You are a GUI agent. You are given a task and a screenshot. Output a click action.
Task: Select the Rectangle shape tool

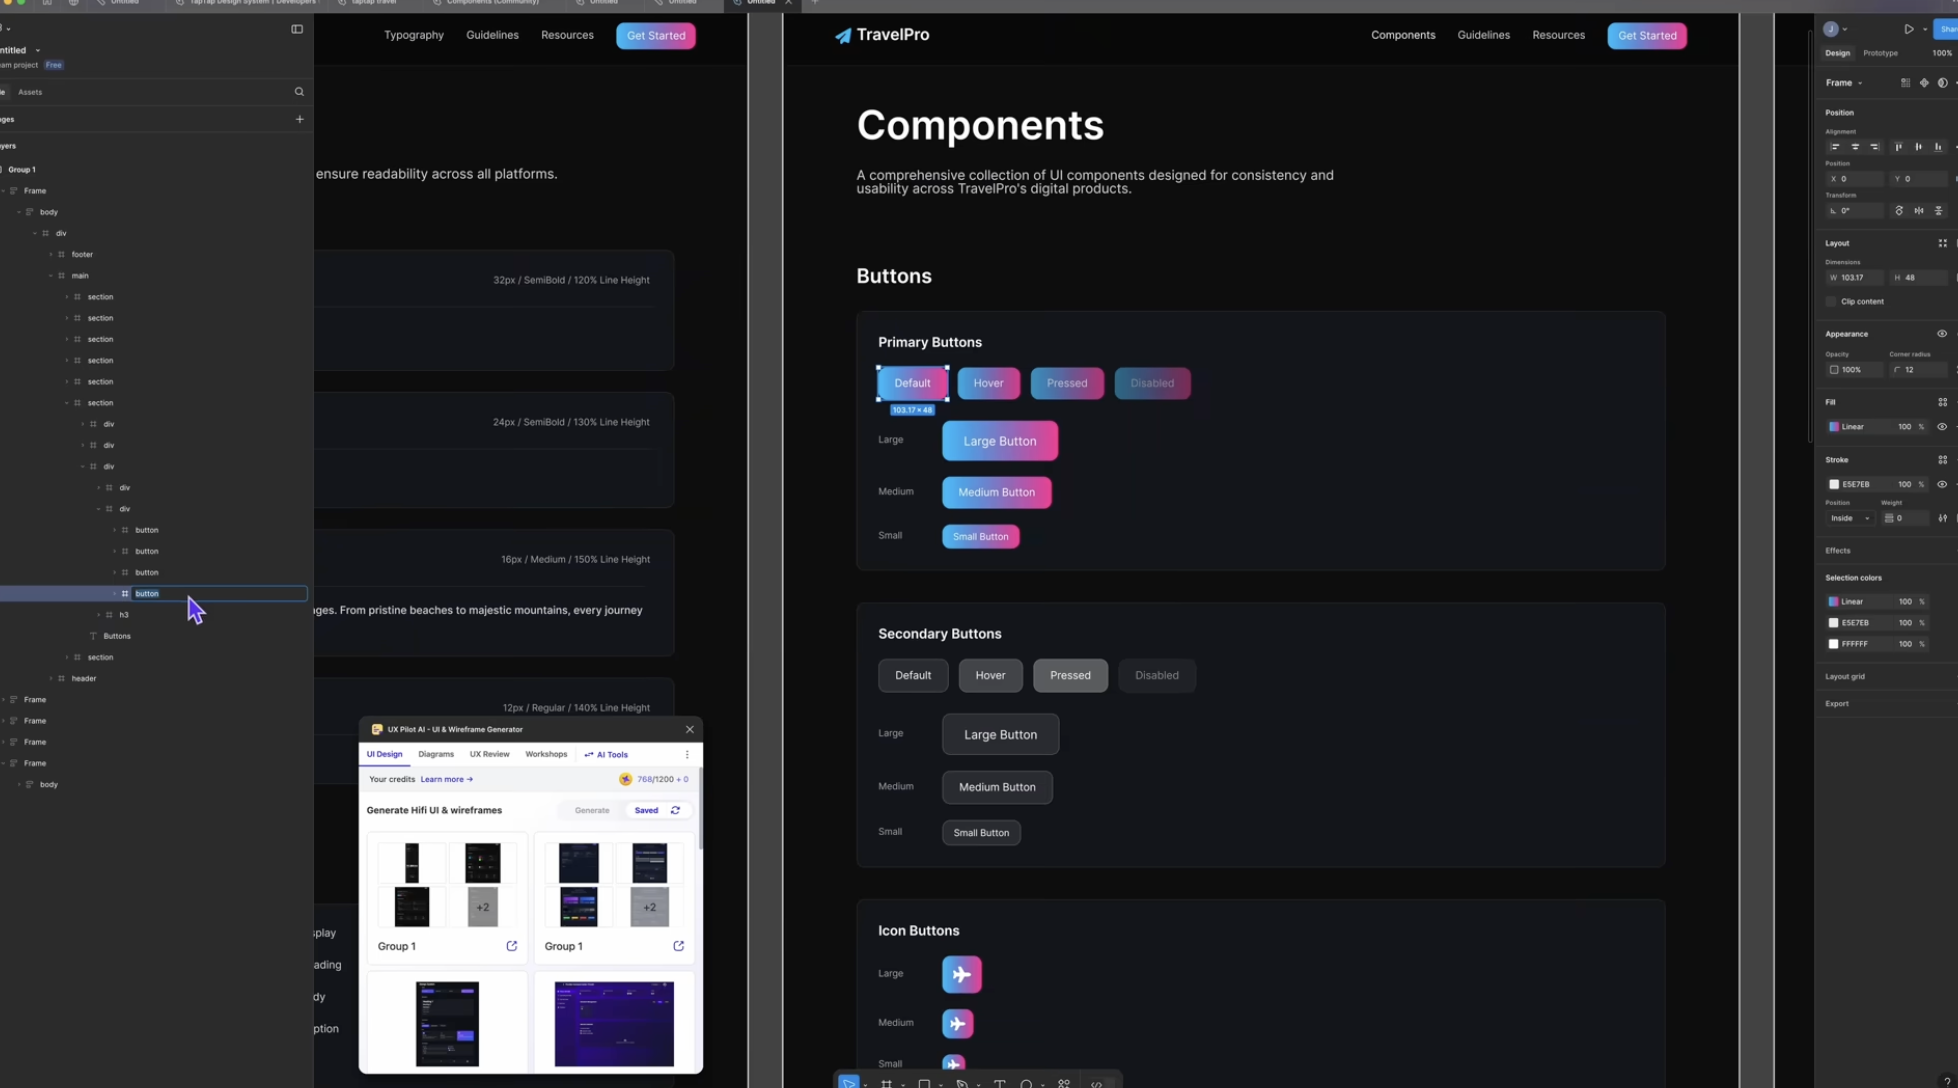coord(924,1083)
